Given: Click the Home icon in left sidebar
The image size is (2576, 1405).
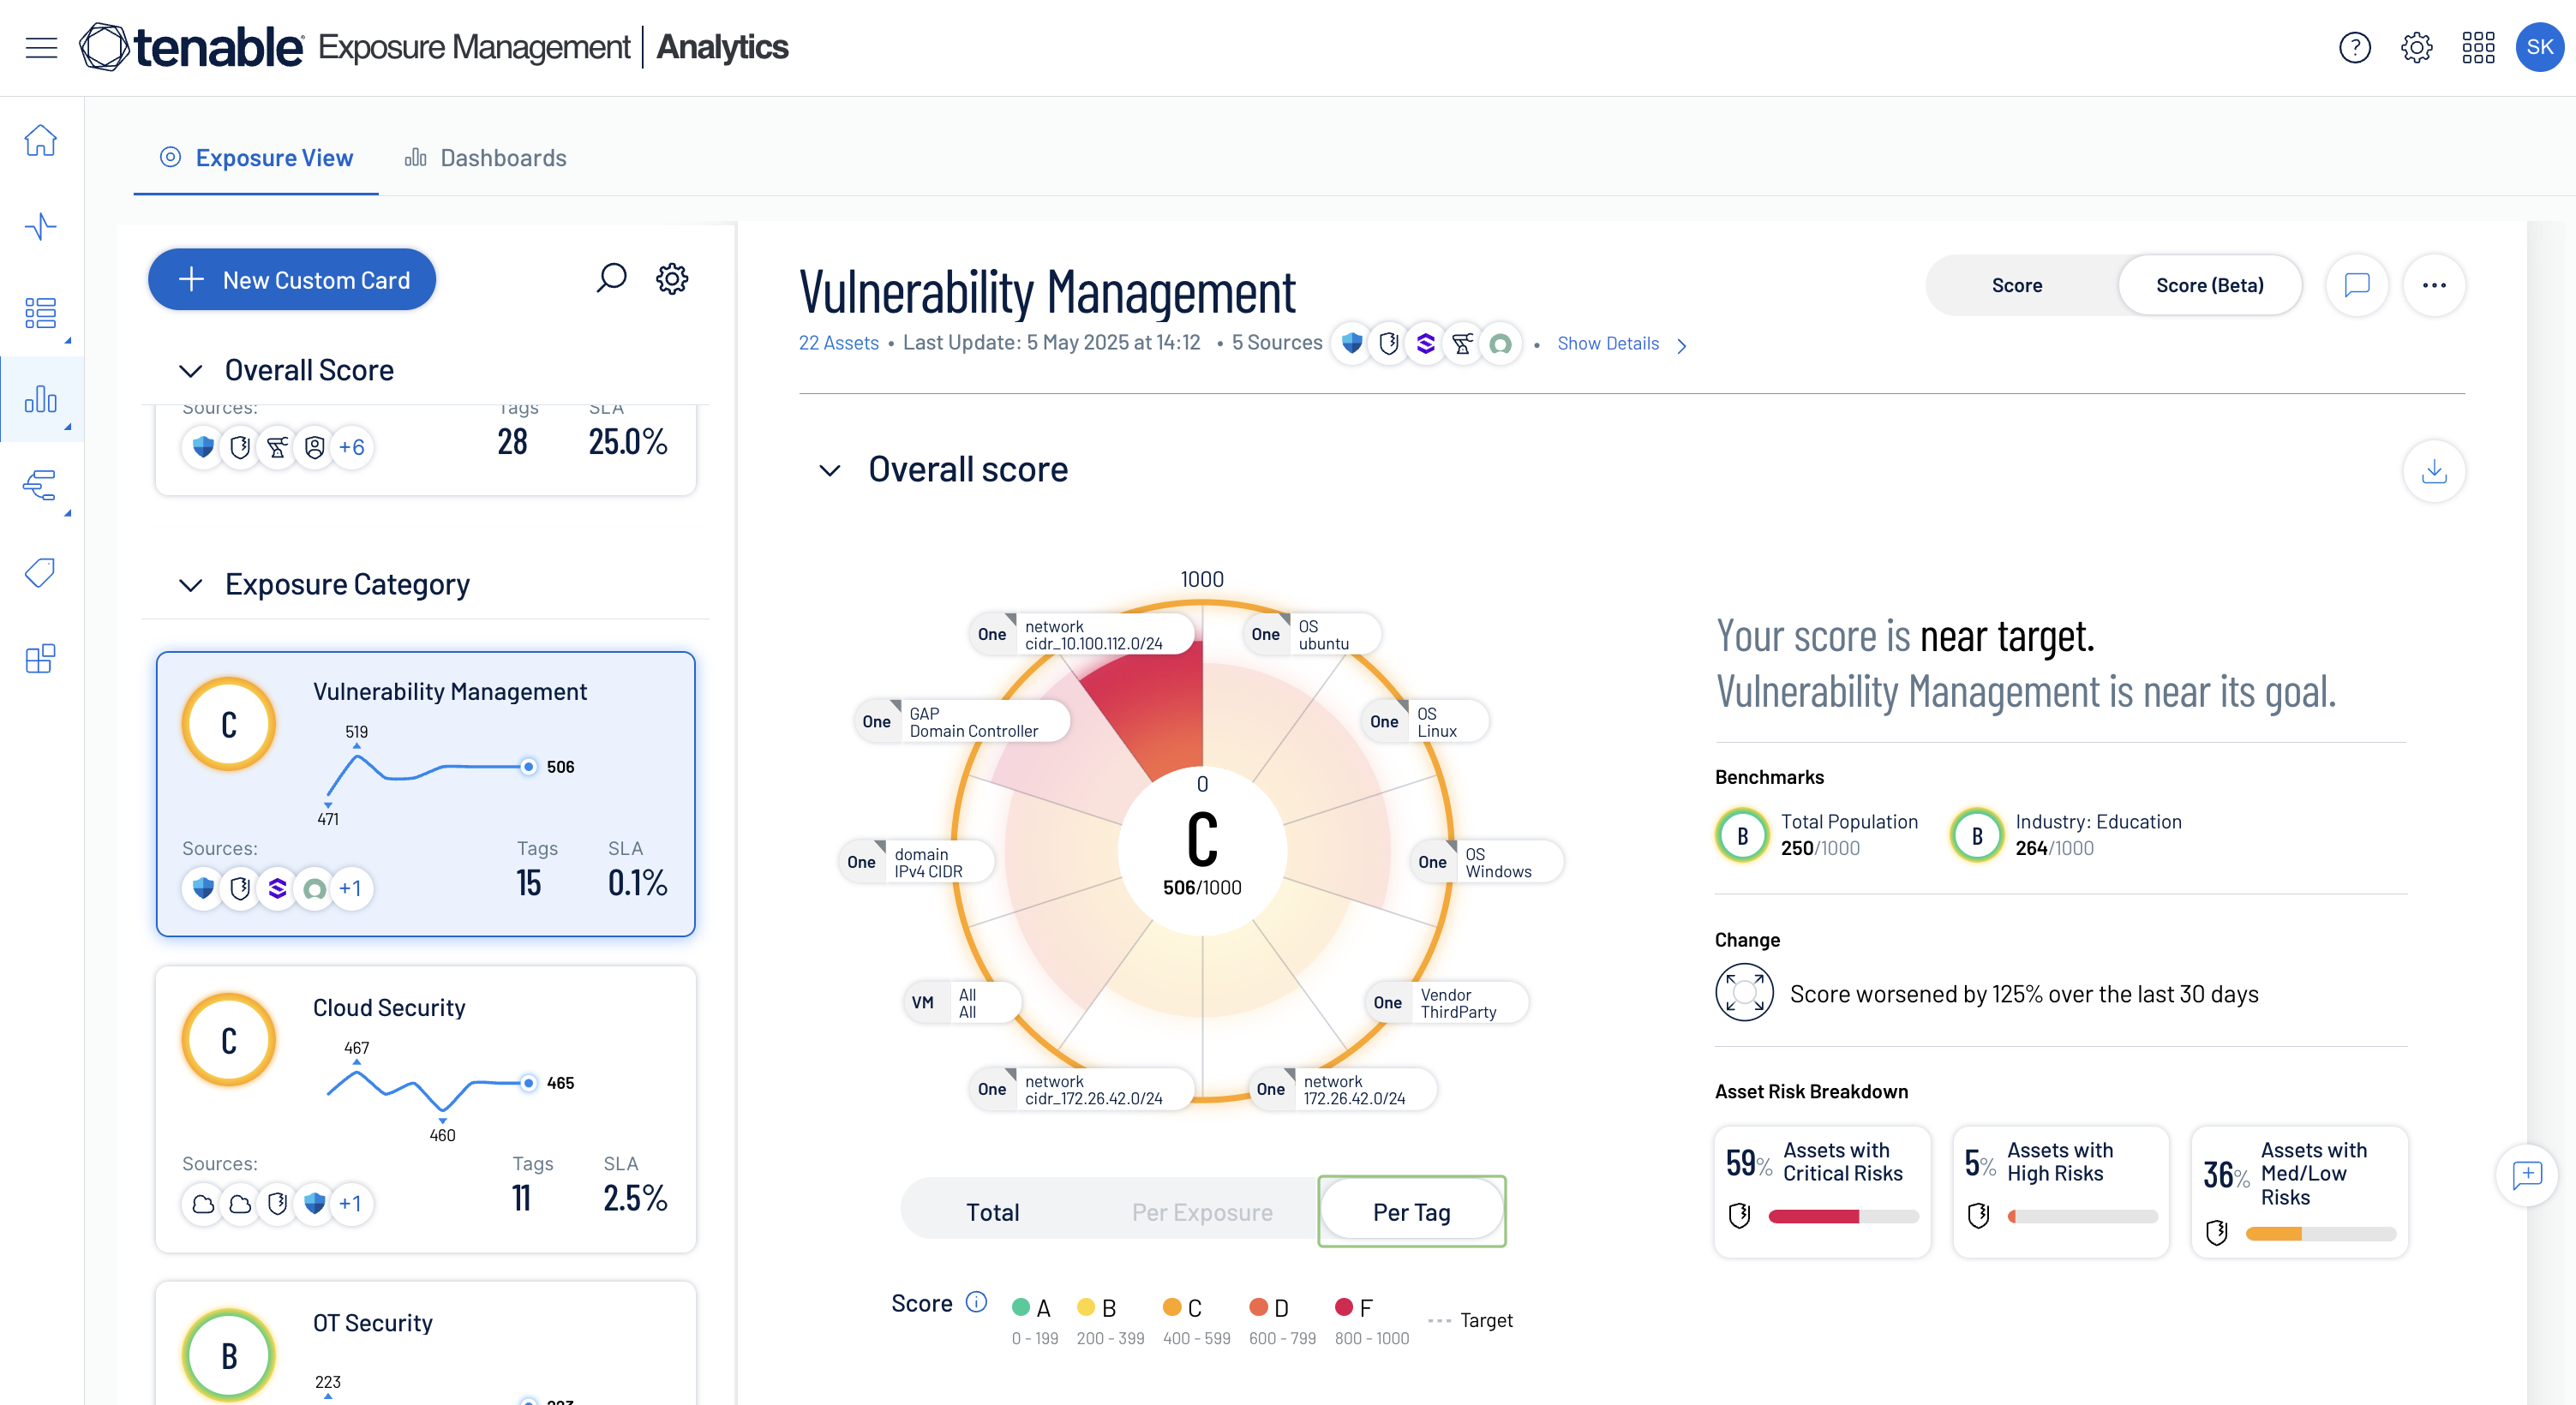Looking at the screenshot, I should click(x=41, y=140).
